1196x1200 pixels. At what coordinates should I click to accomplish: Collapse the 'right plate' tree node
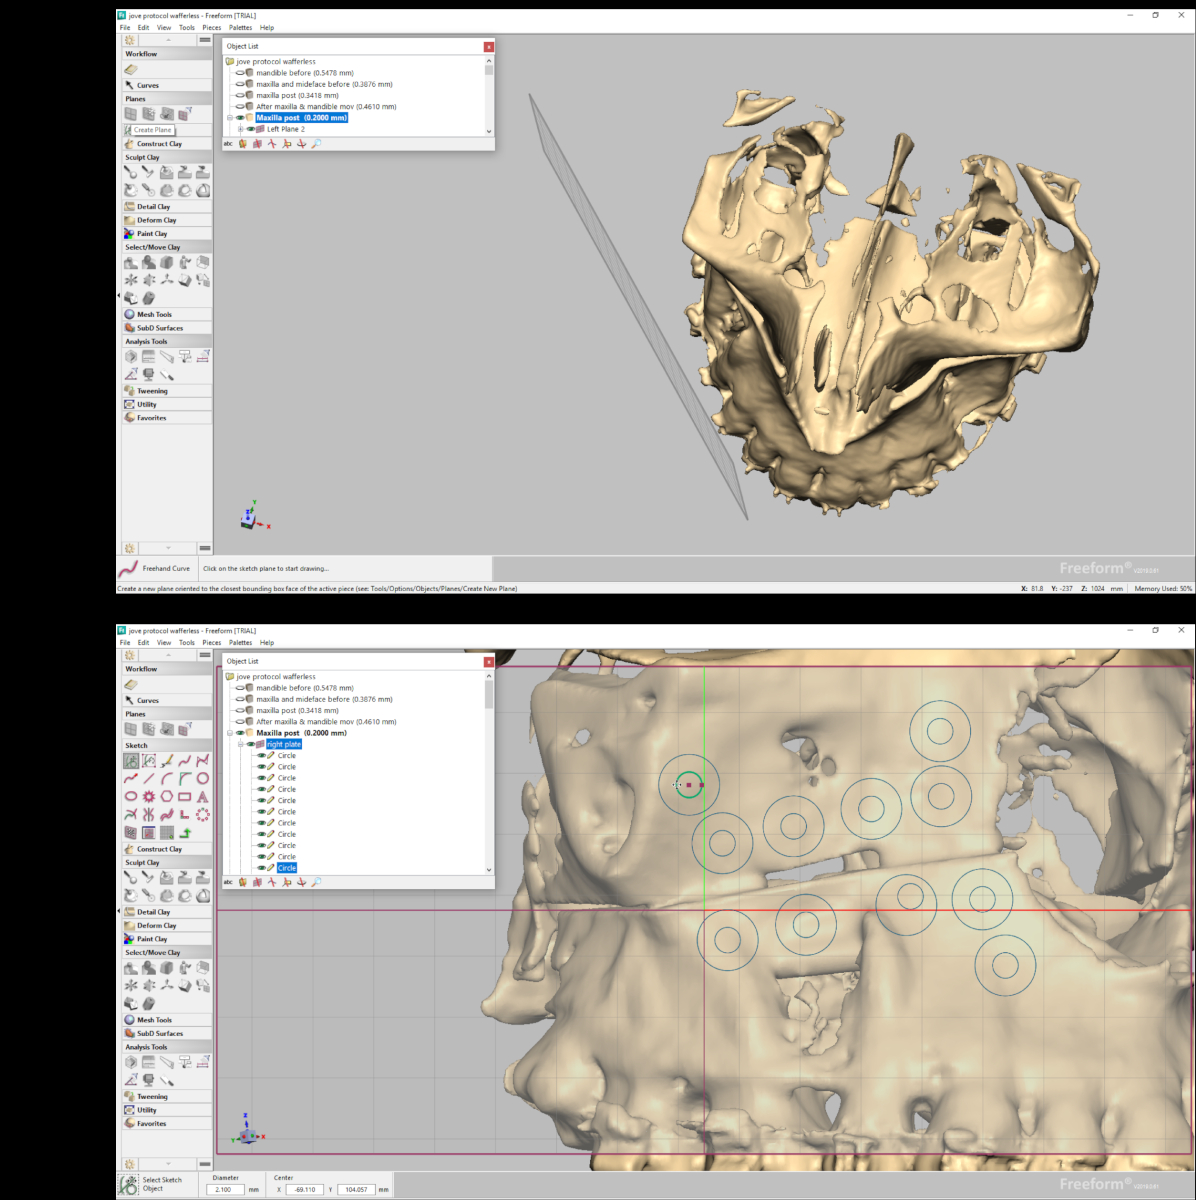[x=240, y=744]
